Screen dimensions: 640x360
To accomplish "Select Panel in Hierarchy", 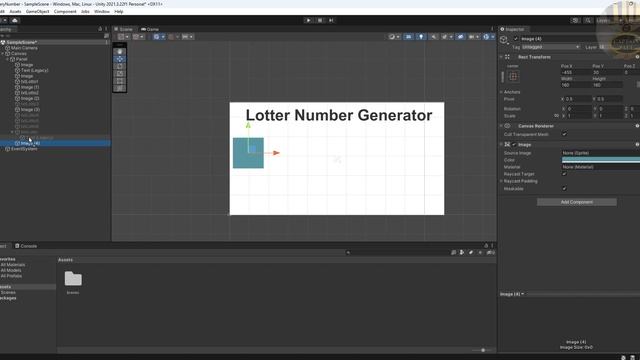I will tap(21, 59).
